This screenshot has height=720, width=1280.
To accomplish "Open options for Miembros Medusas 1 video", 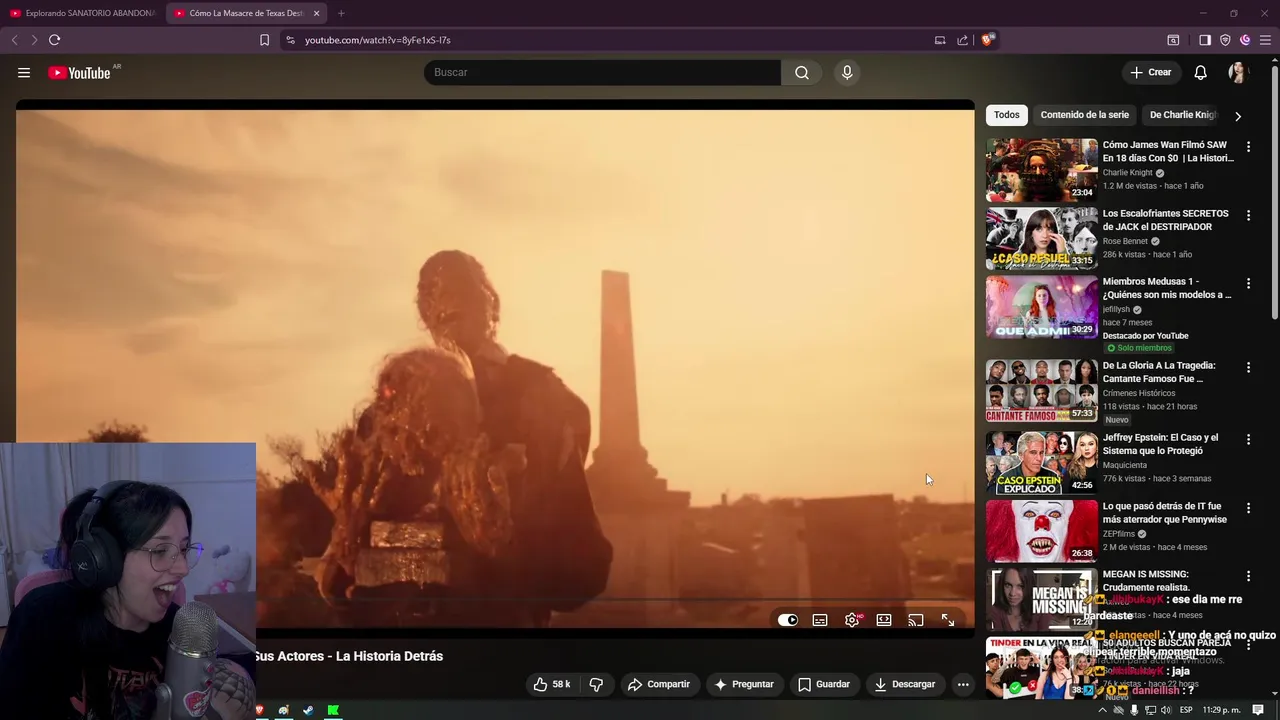I will click(1248, 284).
